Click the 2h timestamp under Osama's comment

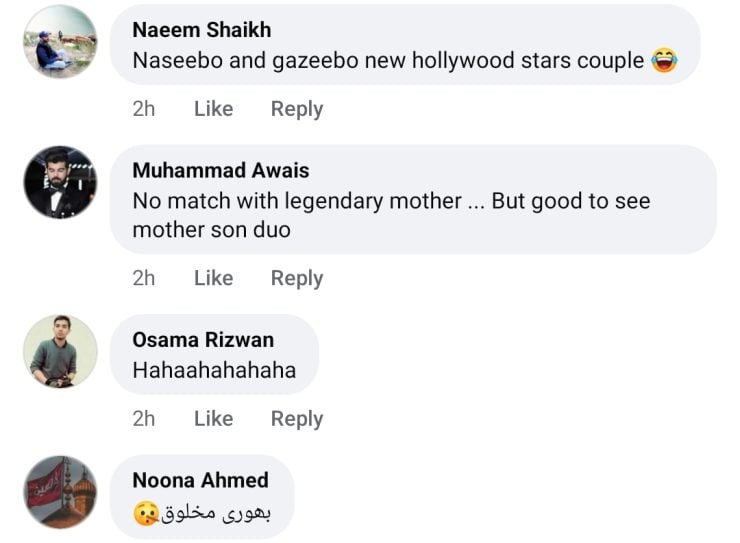click(x=144, y=419)
